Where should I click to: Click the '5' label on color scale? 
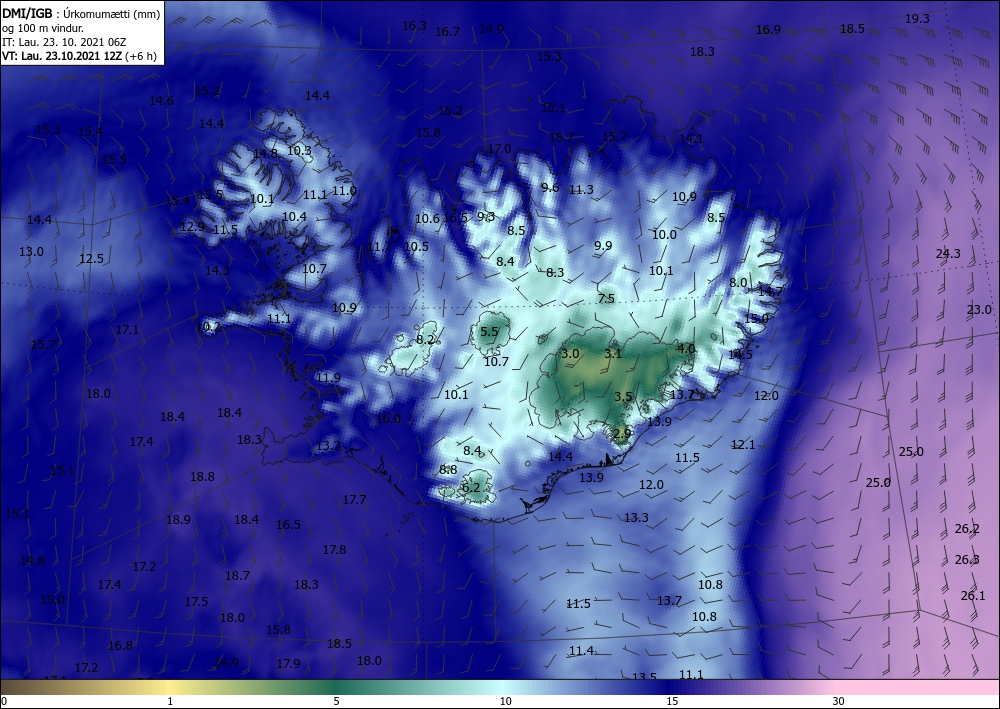[336, 701]
